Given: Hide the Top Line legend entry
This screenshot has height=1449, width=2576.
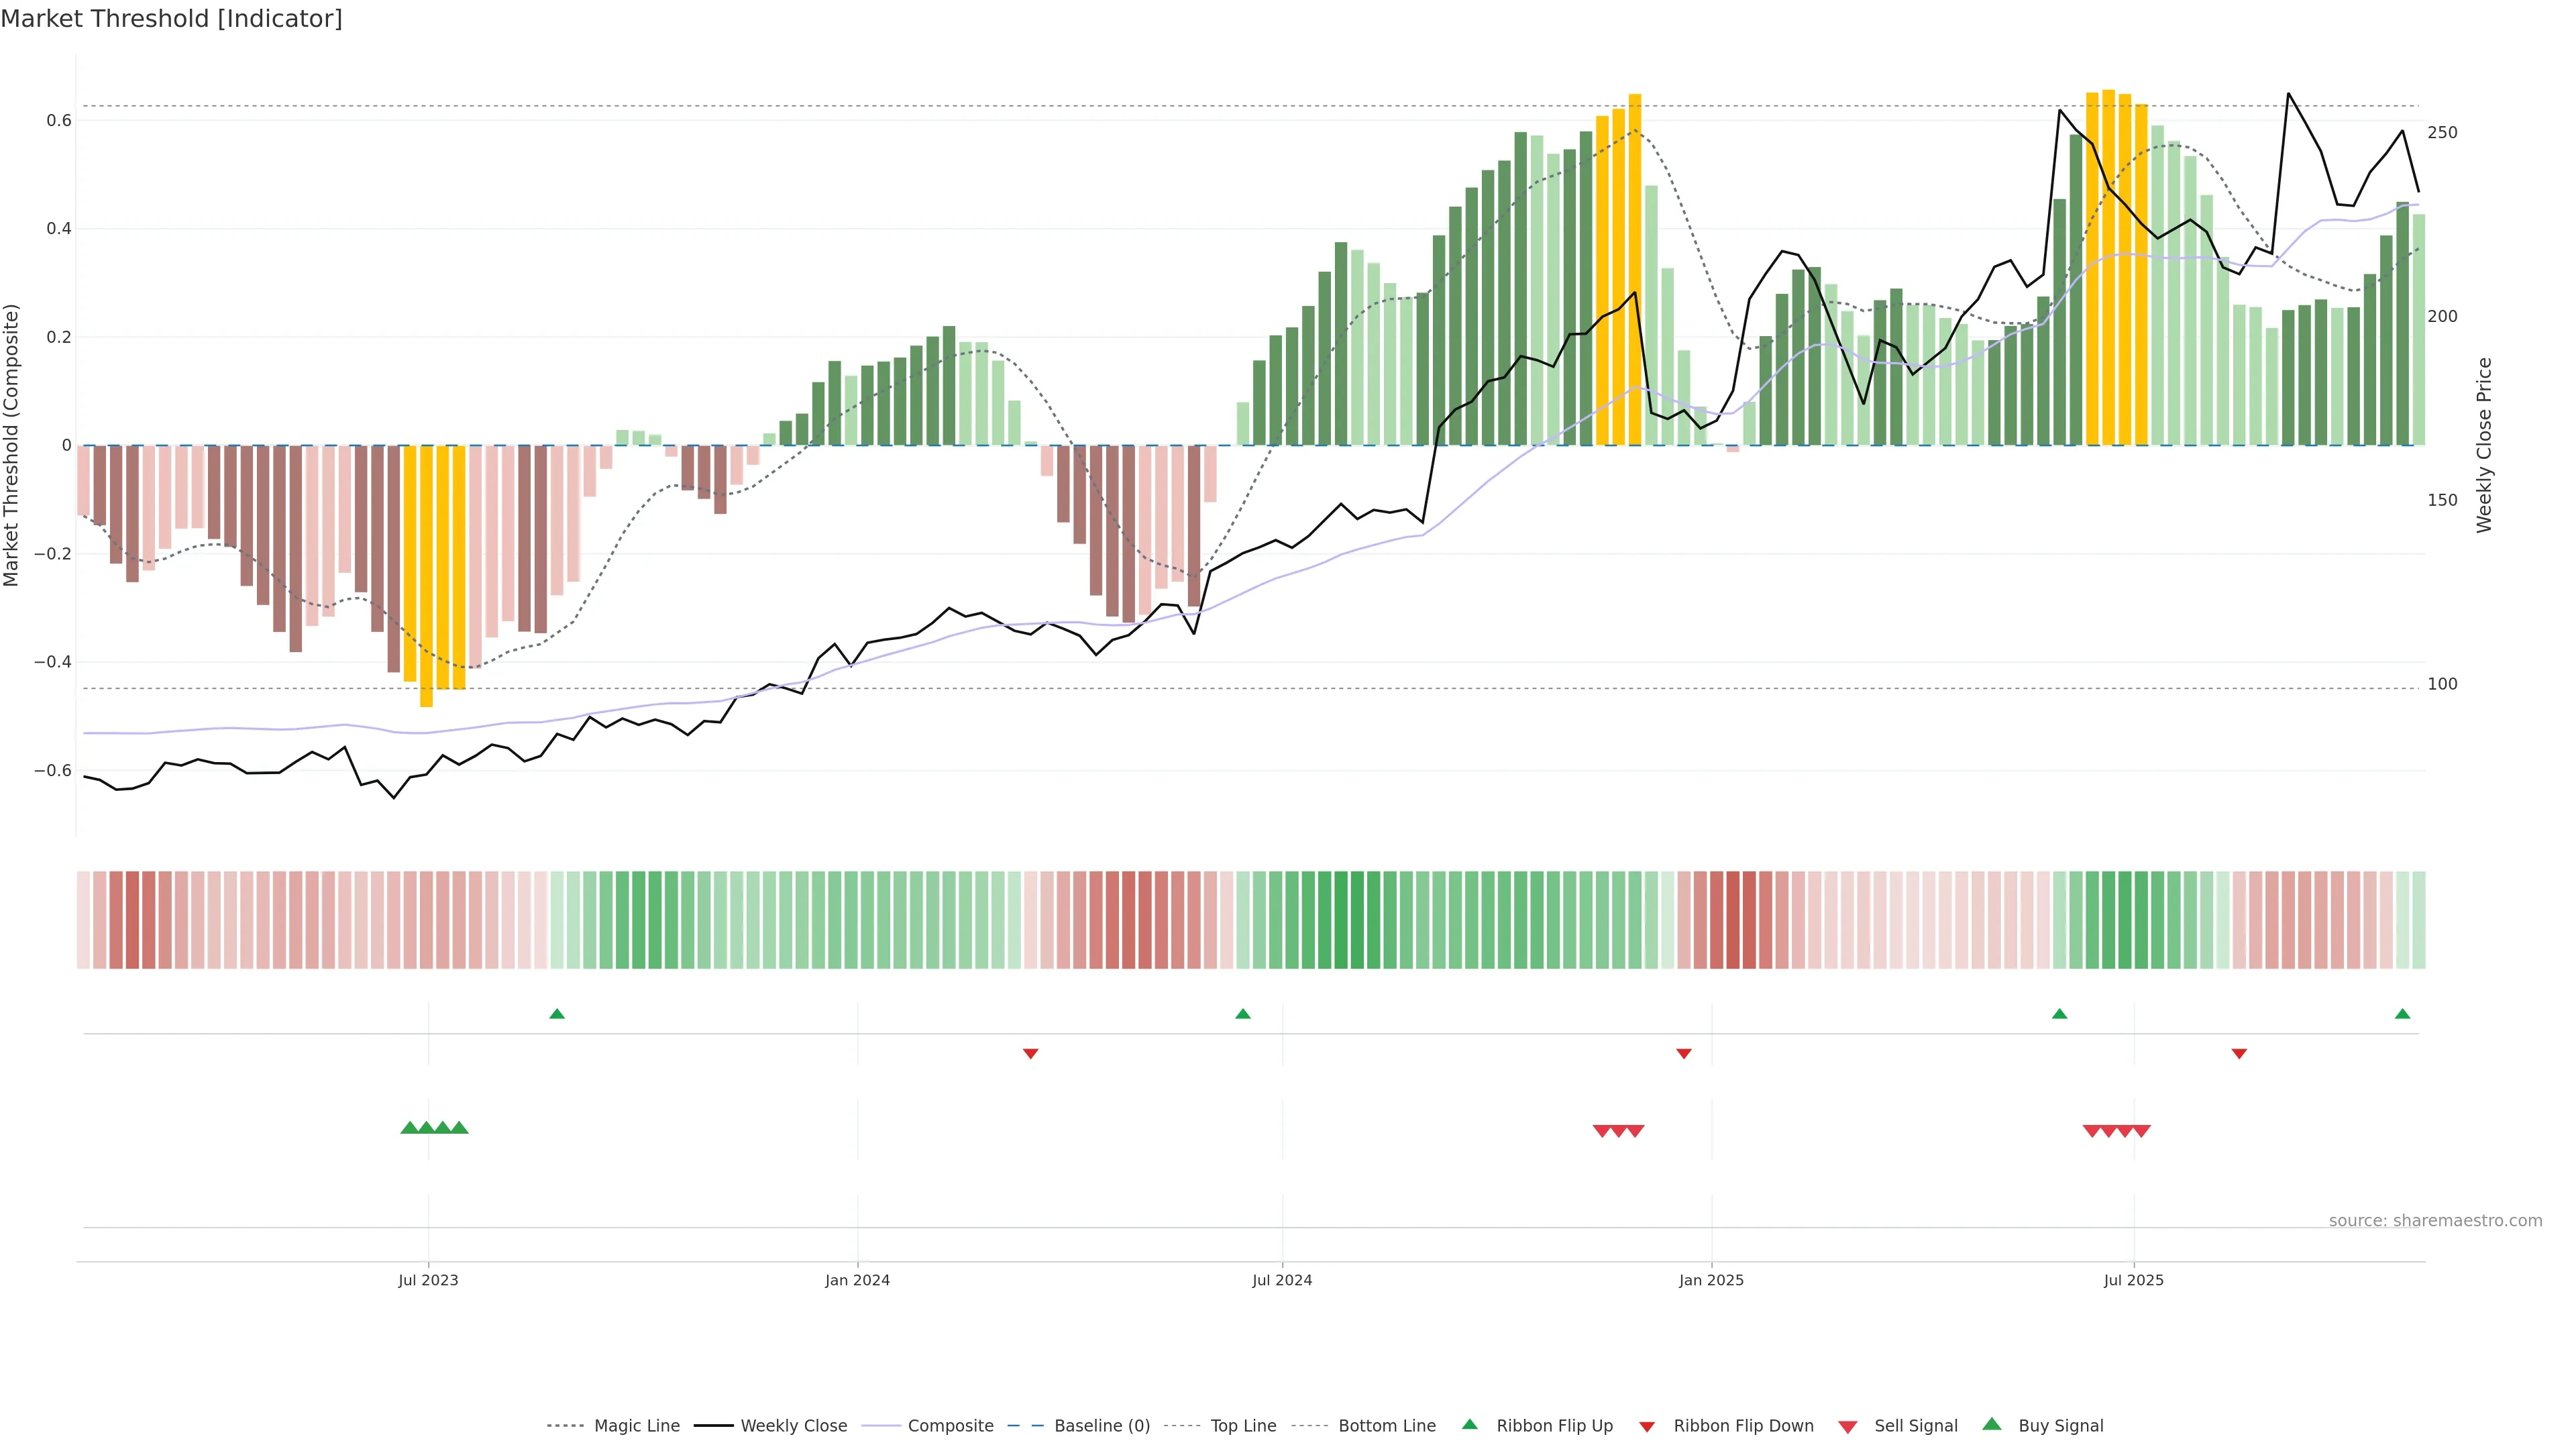Looking at the screenshot, I should tap(1243, 1426).
